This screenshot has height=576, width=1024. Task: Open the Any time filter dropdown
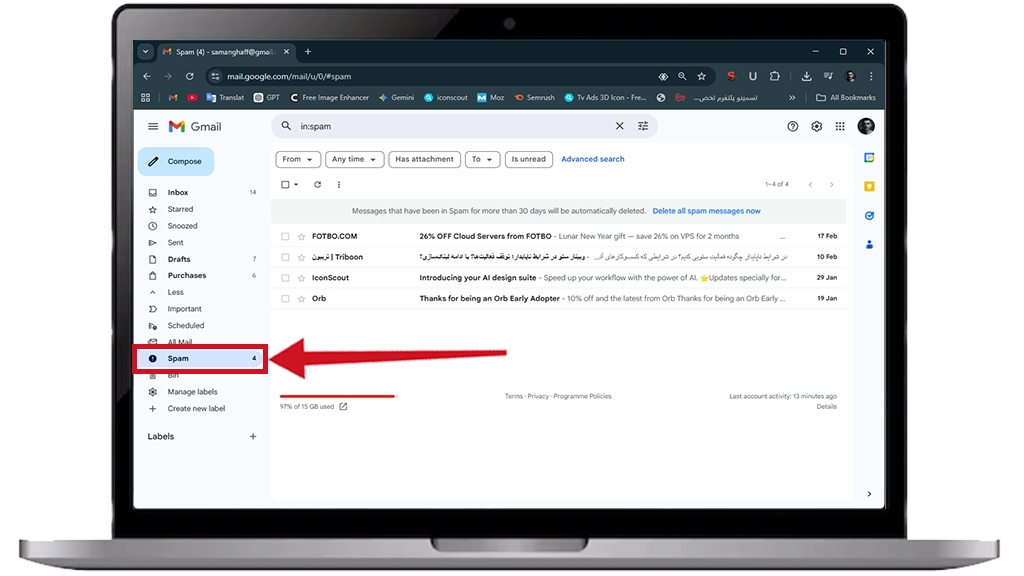355,159
